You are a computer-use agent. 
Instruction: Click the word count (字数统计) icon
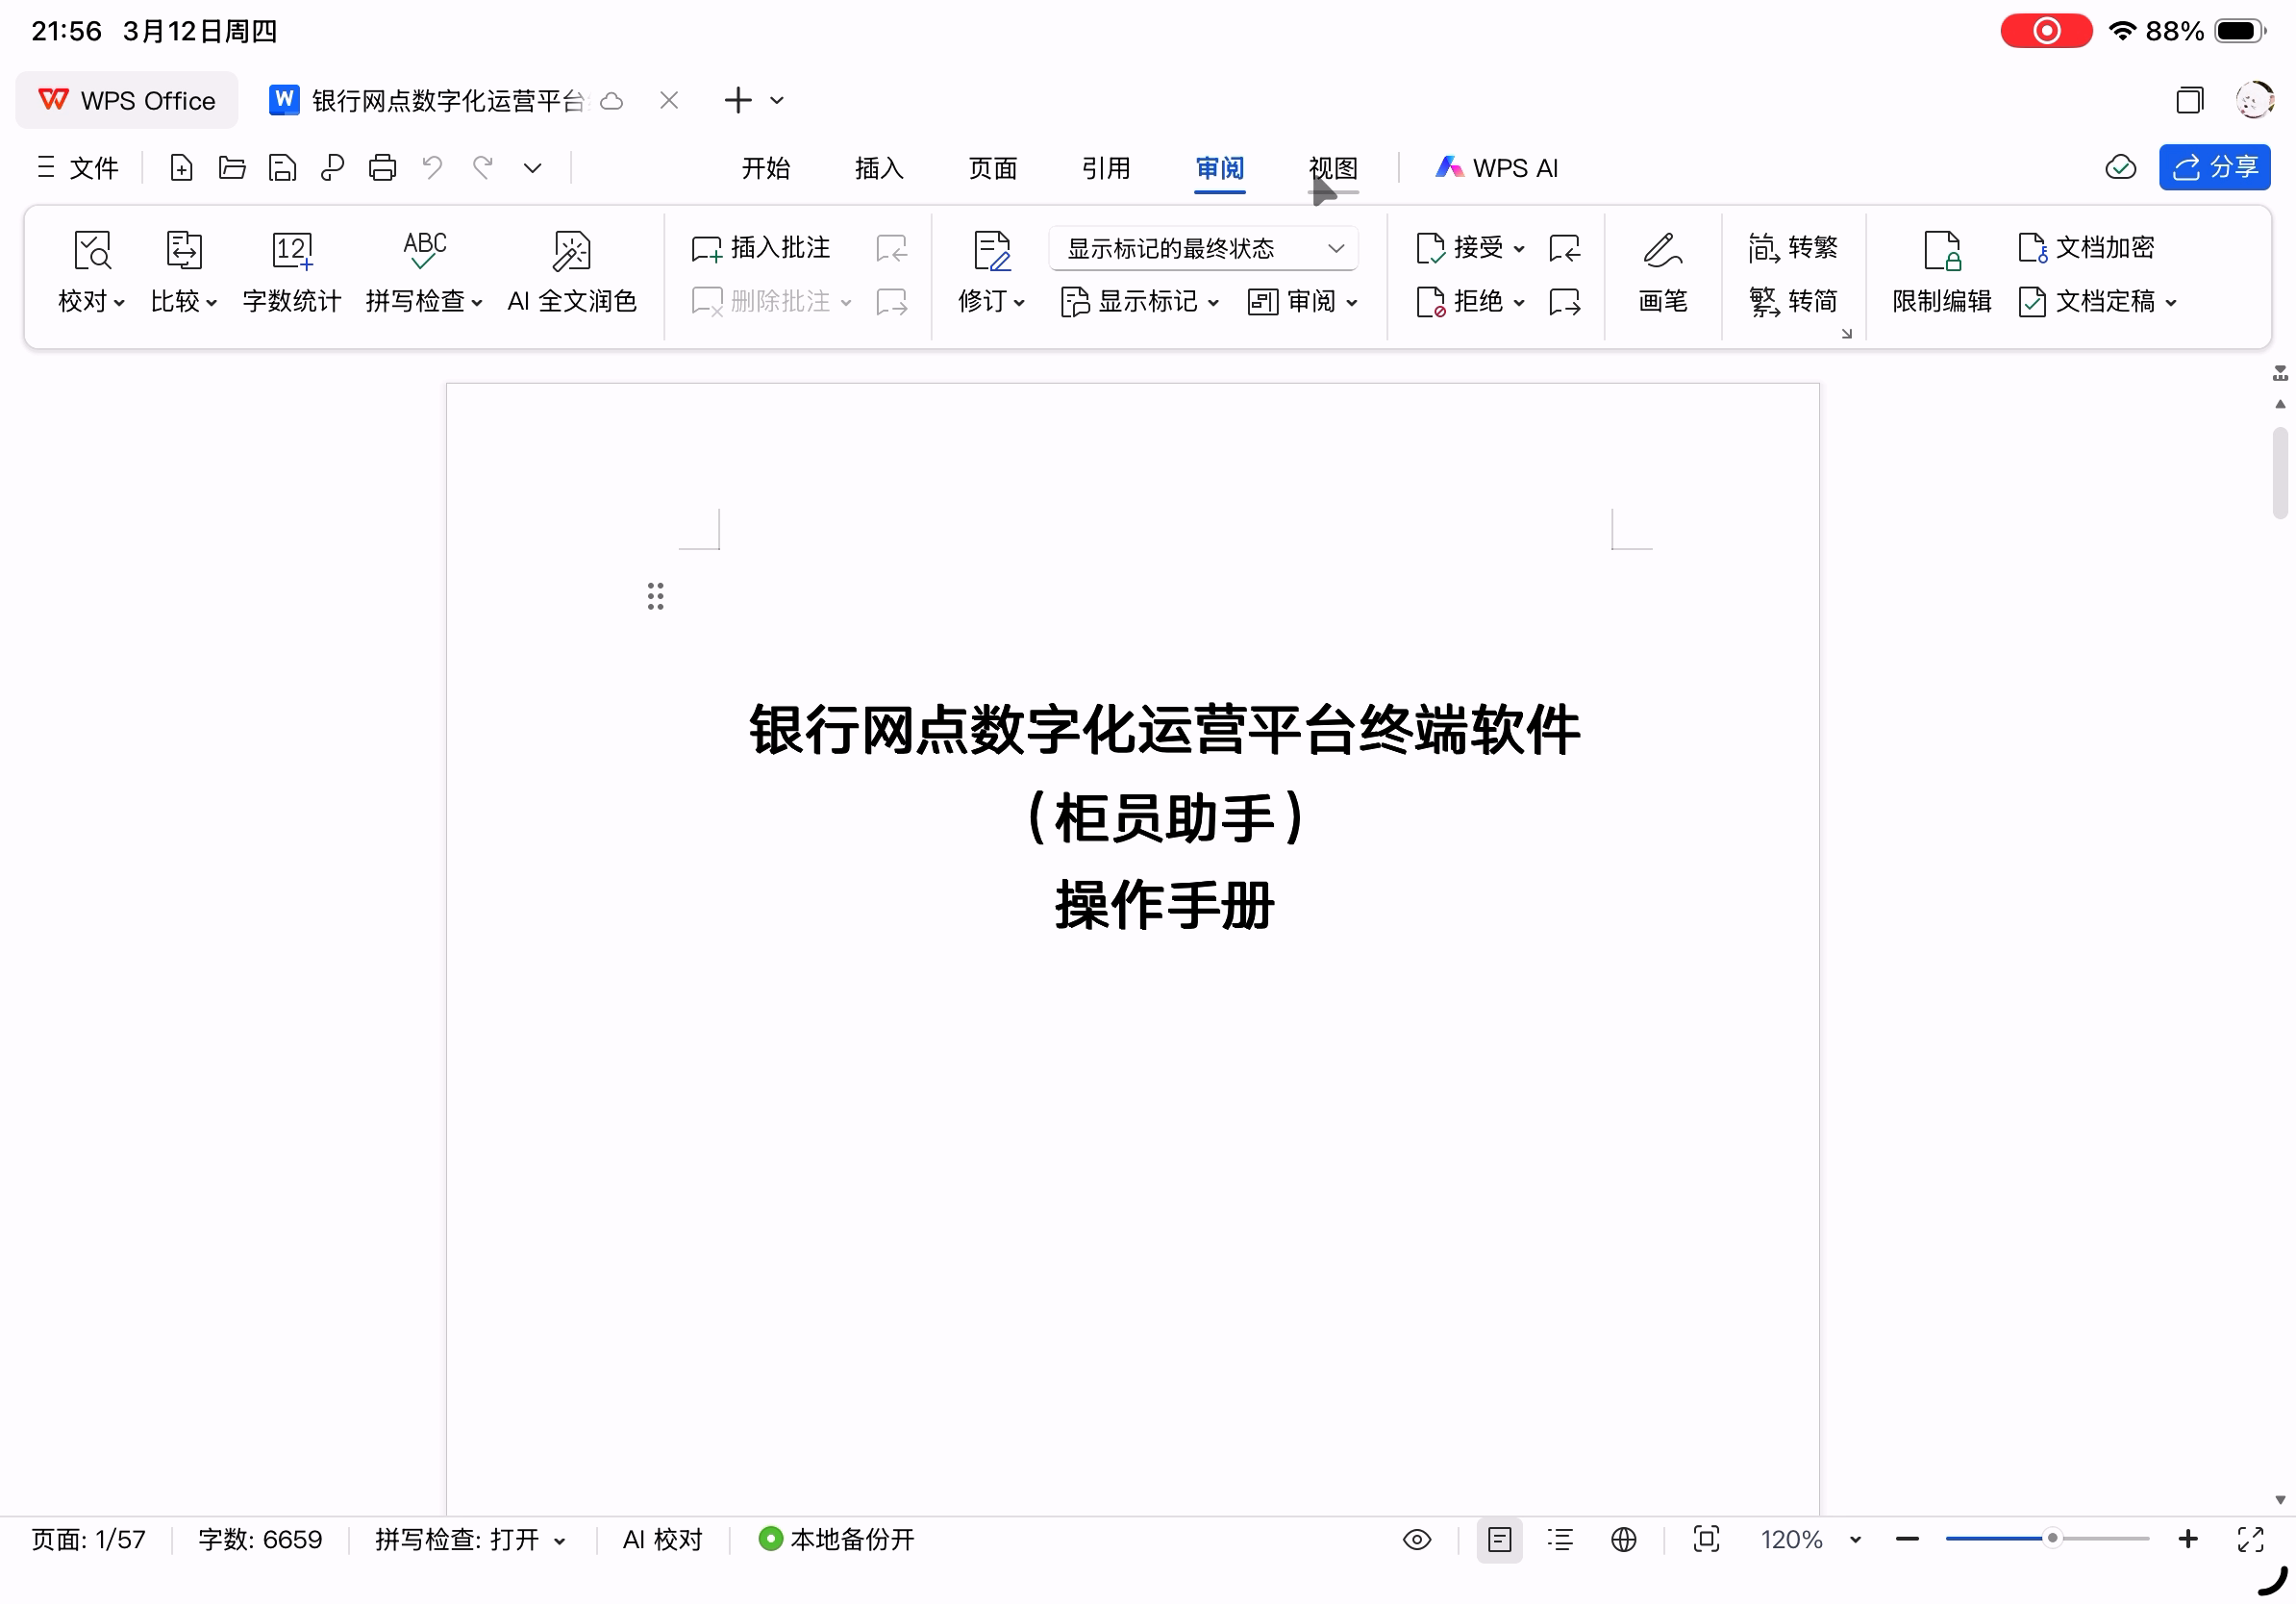(291, 251)
